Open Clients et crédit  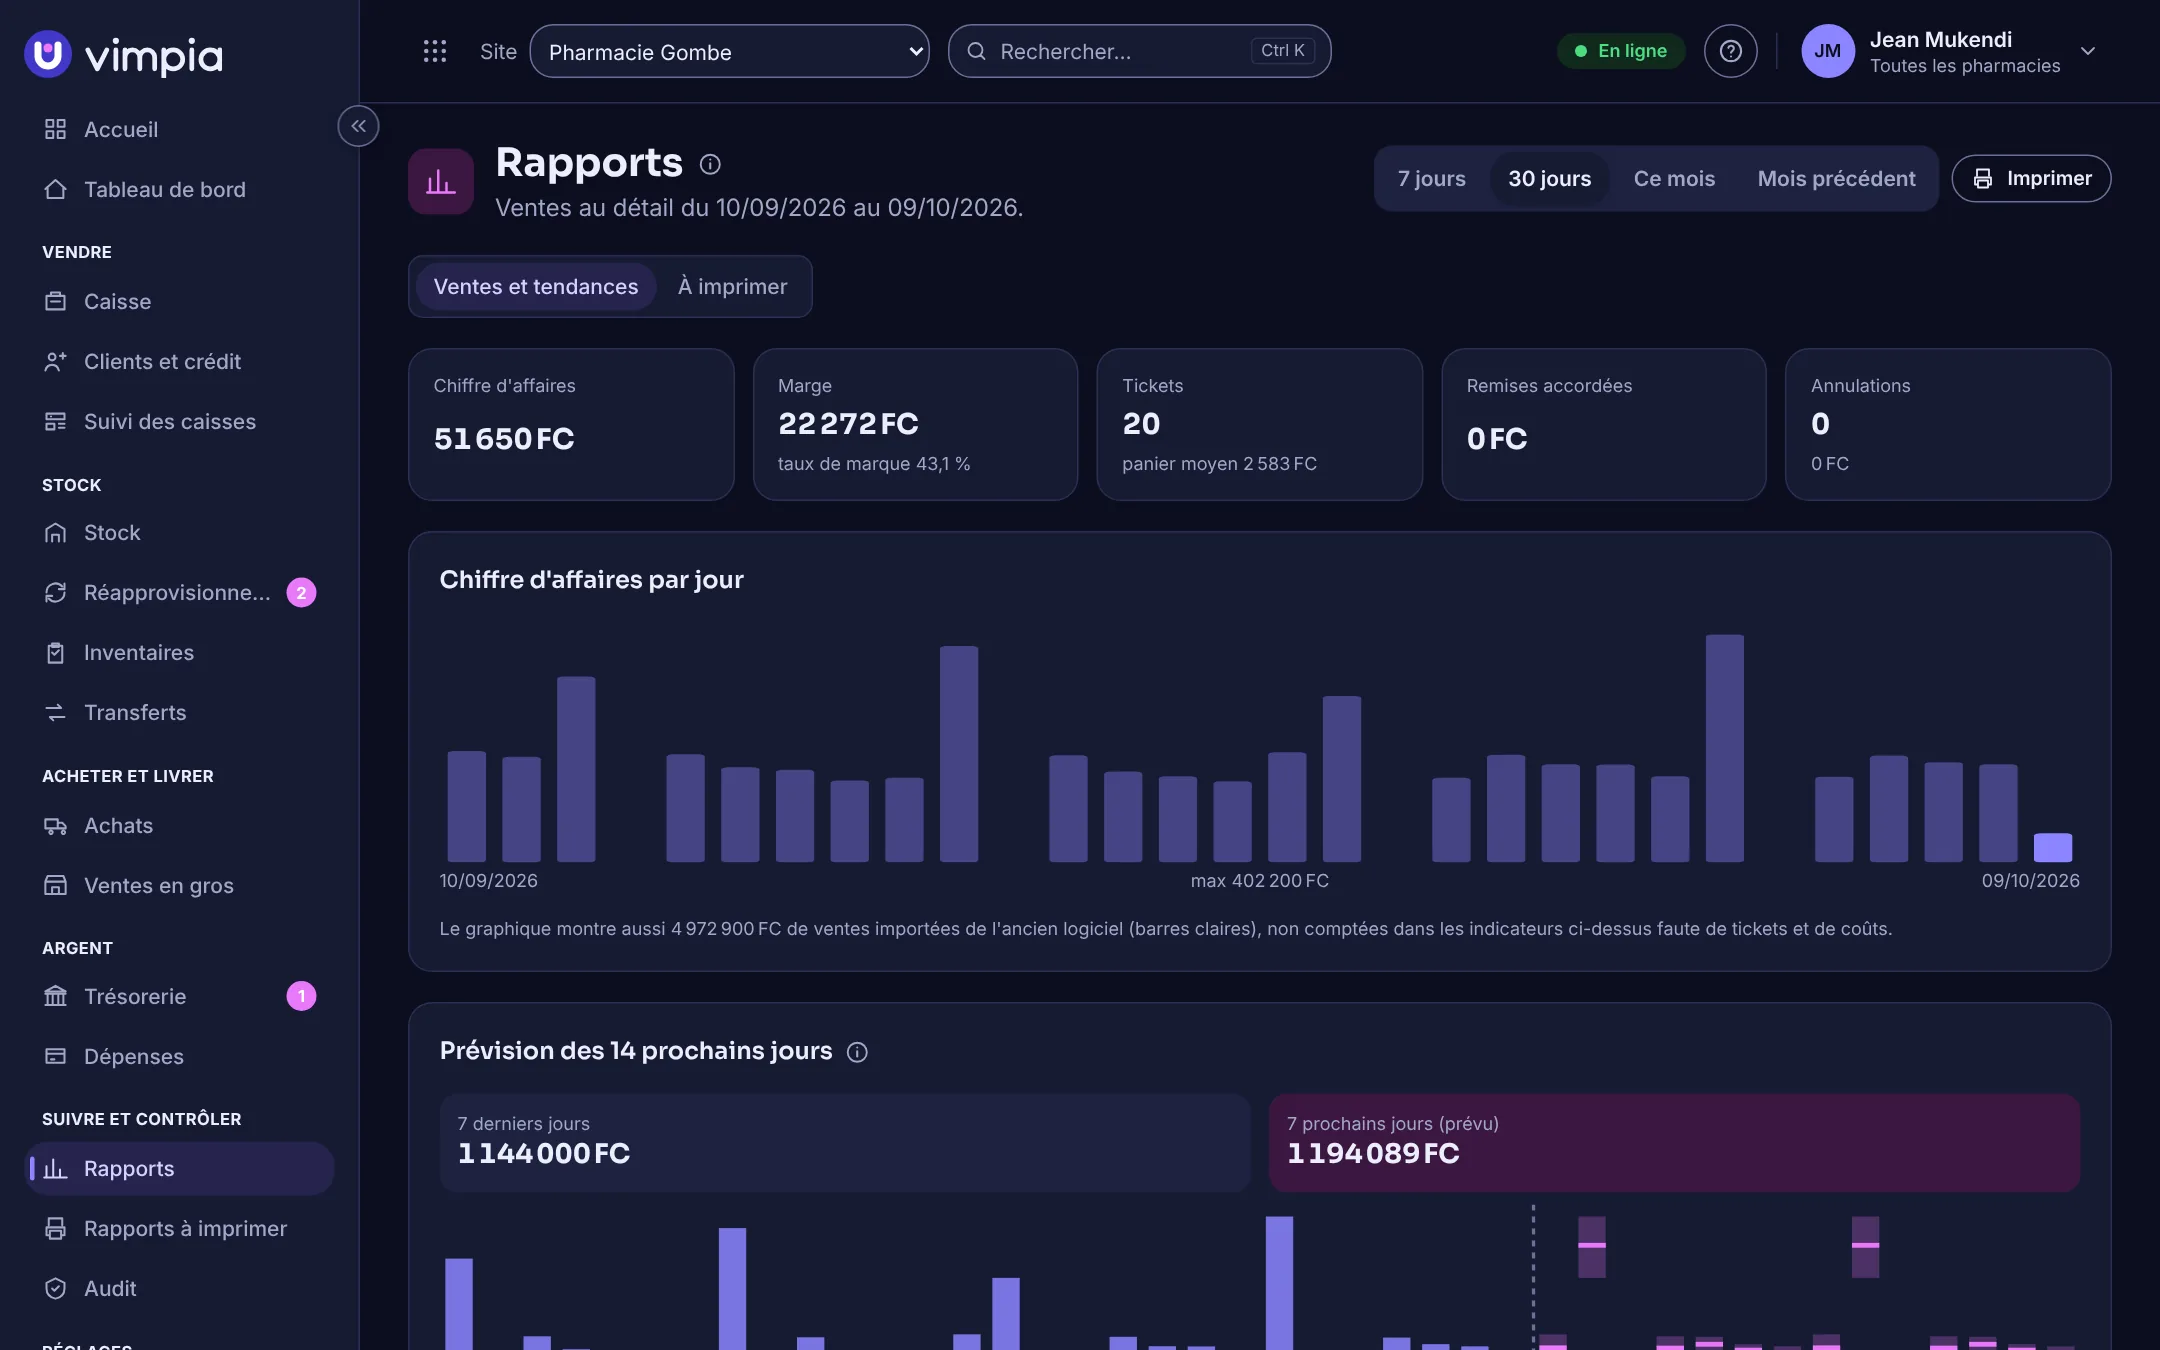(179, 361)
